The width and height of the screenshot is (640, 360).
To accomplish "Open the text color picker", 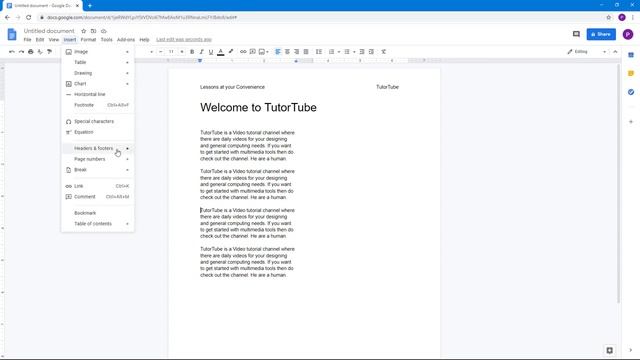I will click(221, 52).
